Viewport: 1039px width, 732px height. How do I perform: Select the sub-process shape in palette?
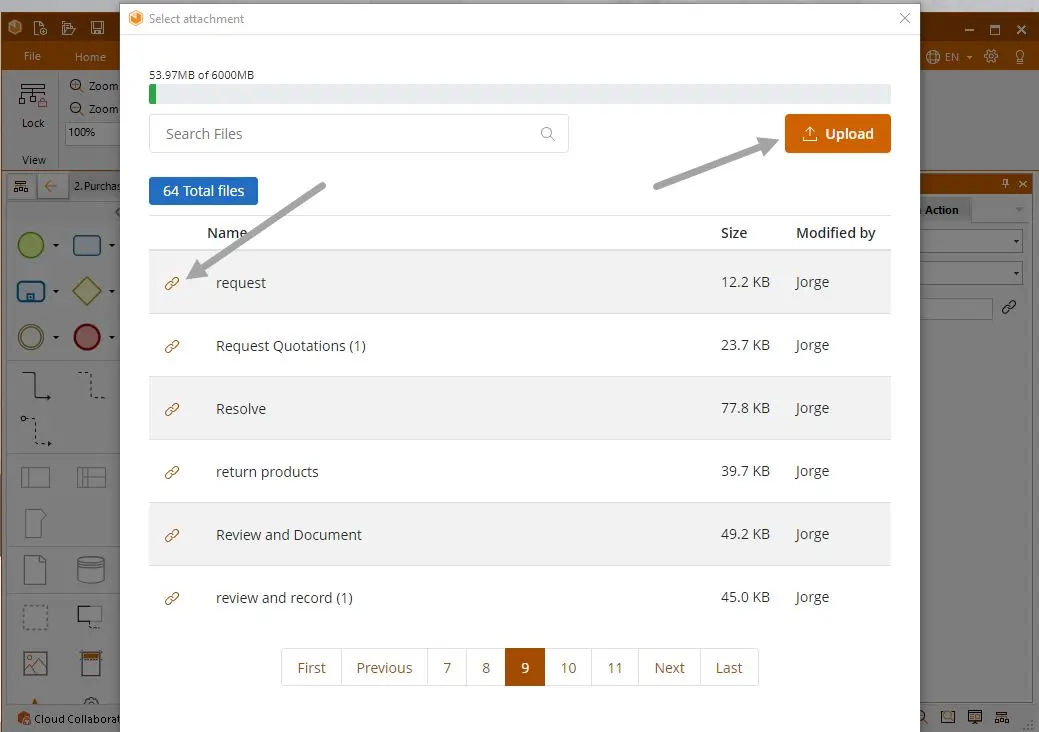coord(30,291)
